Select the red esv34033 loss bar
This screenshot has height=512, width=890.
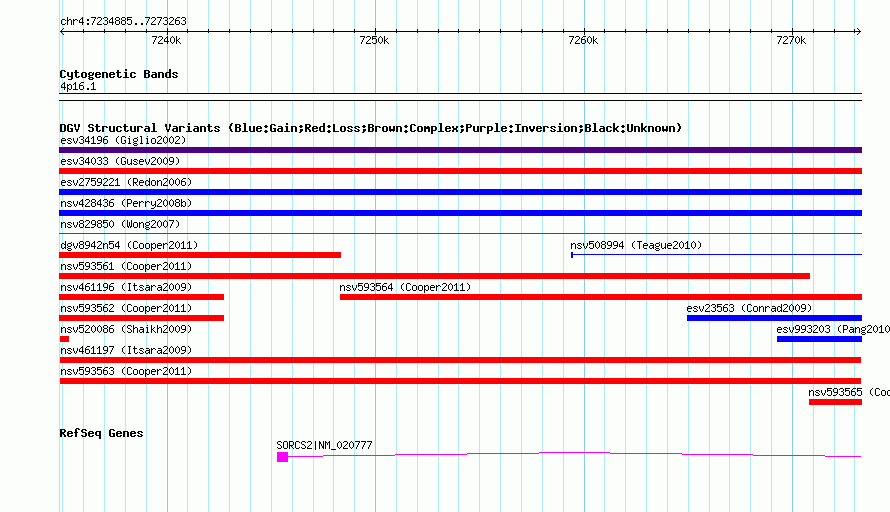460,171
